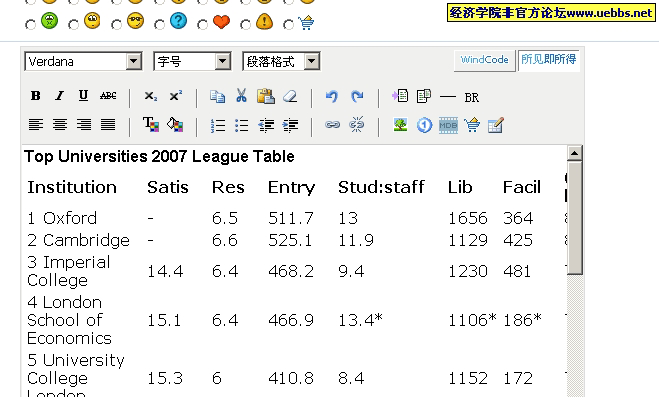Open the 段落格式 paragraph format dropdown
The width and height of the screenshot is (659, 397).
[281, 62]
